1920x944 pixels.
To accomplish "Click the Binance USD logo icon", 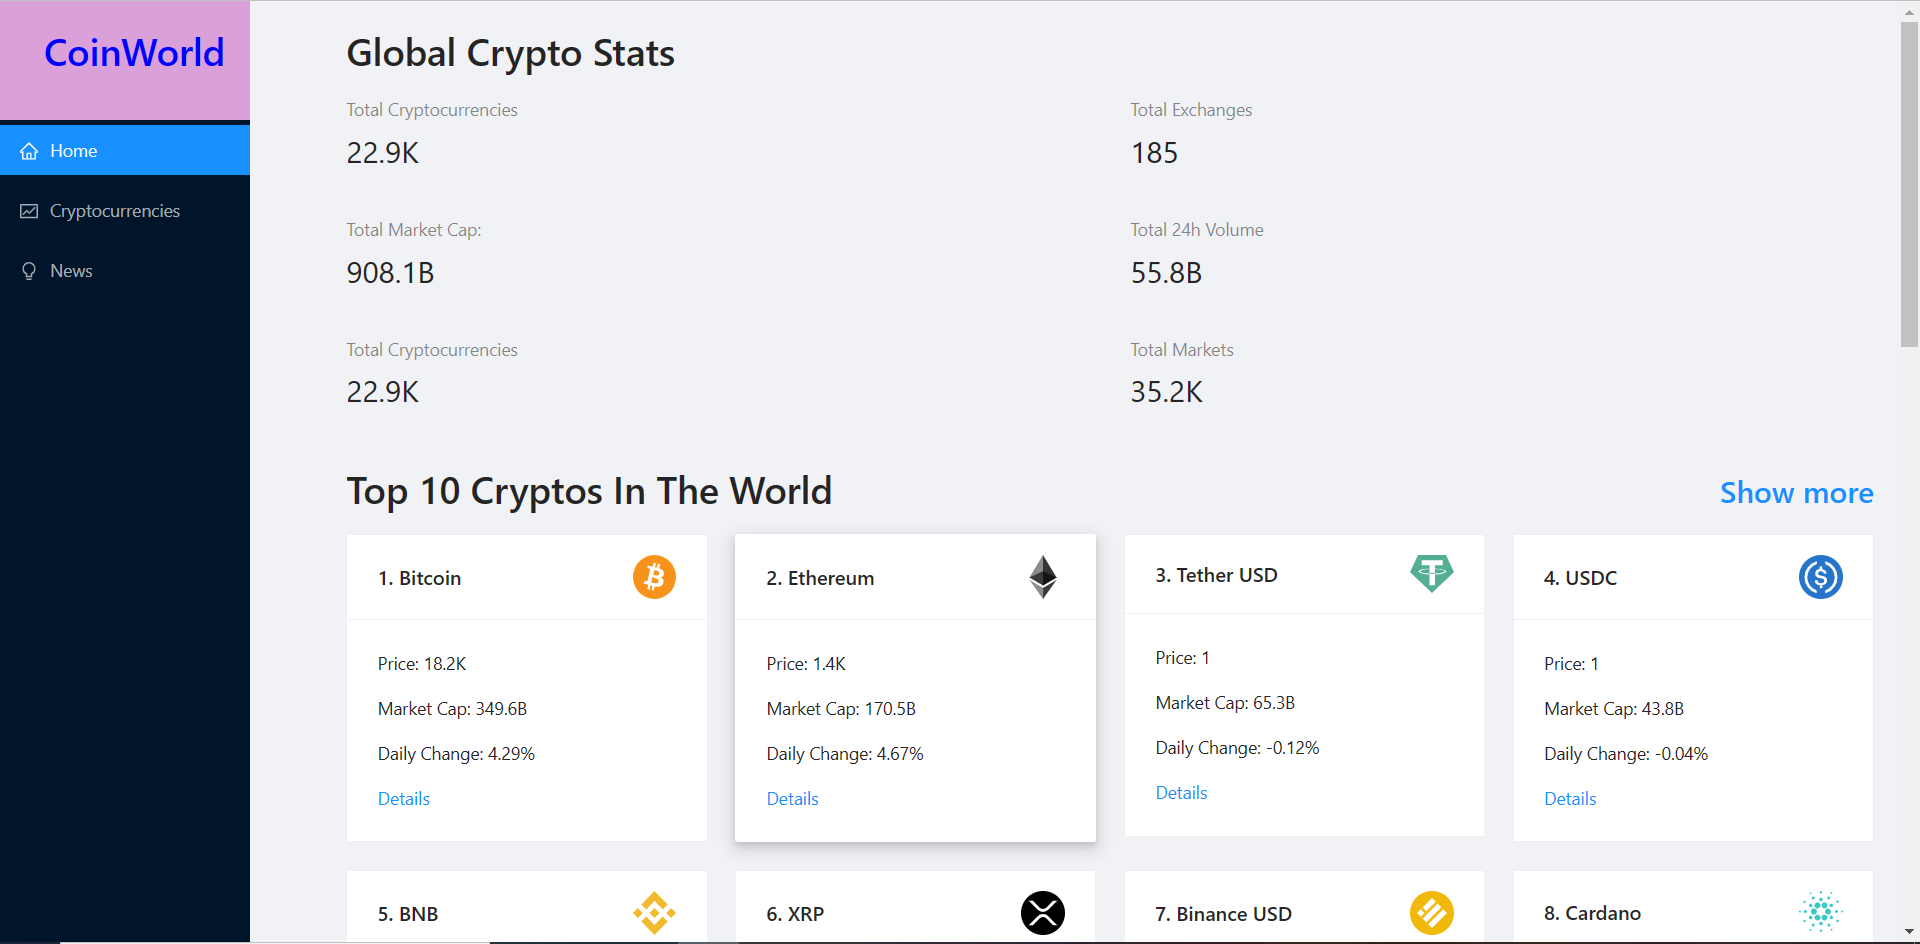I will coord(1431,912).
